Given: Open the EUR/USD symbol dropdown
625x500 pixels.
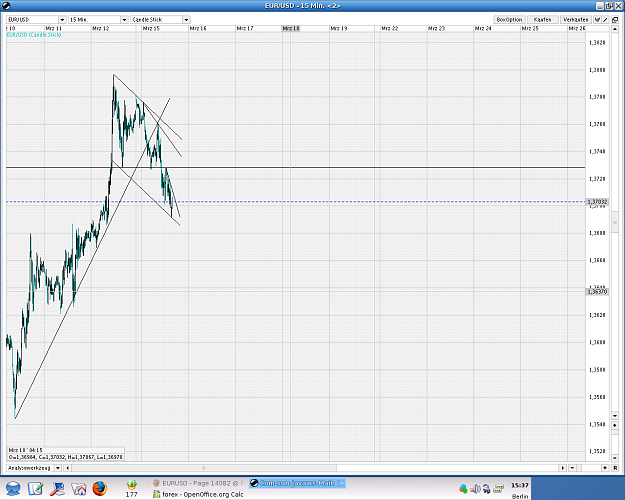Looking at the screenshot, I should [36, 20].
